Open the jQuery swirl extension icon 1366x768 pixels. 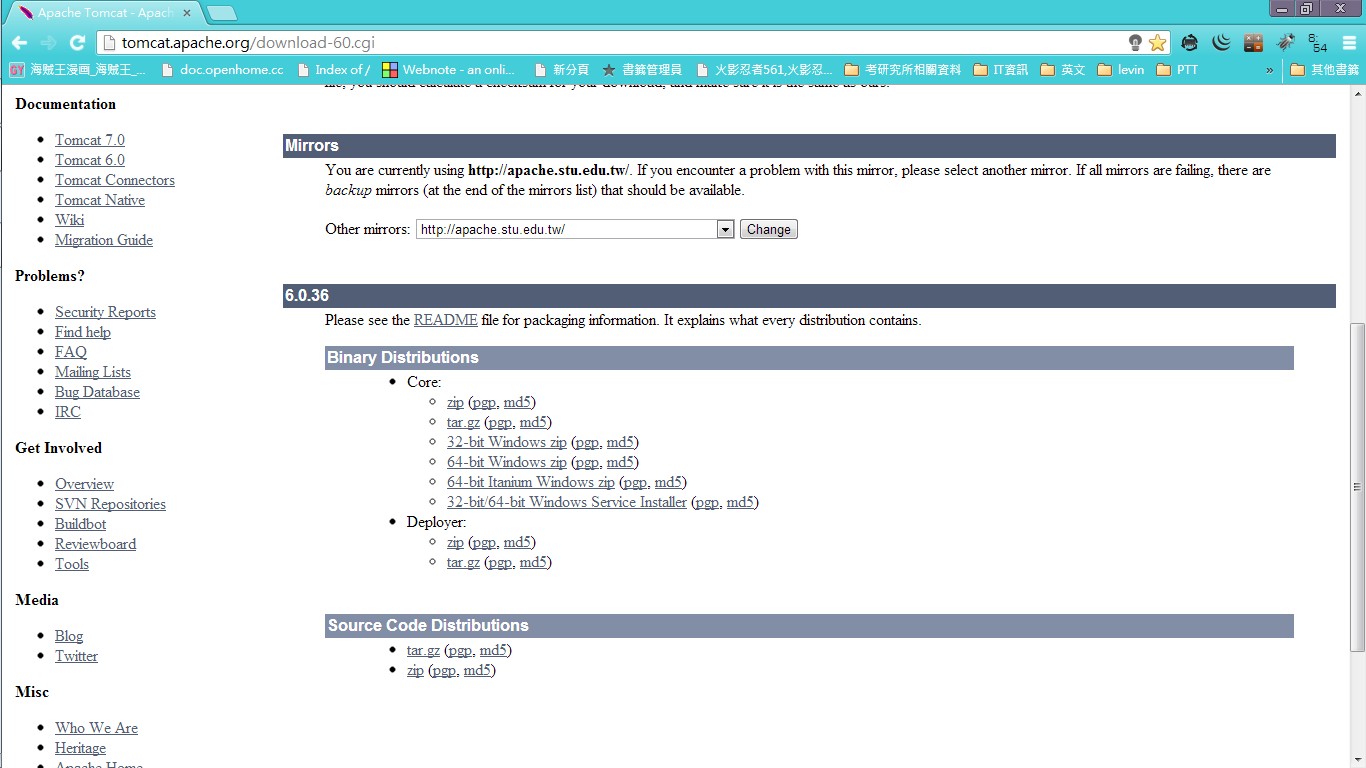pos(1221,43)
